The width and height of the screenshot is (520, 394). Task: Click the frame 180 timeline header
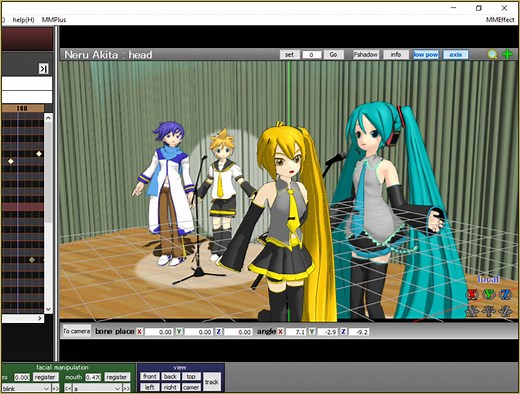coord(23,108)
